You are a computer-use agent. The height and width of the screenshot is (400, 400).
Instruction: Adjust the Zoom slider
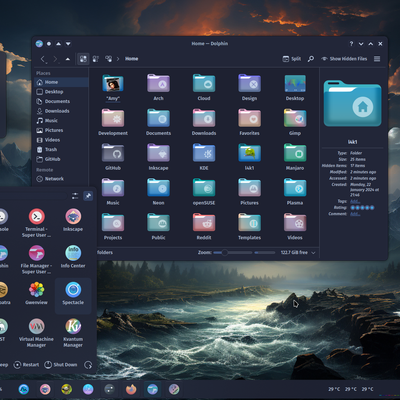(233, 253)
